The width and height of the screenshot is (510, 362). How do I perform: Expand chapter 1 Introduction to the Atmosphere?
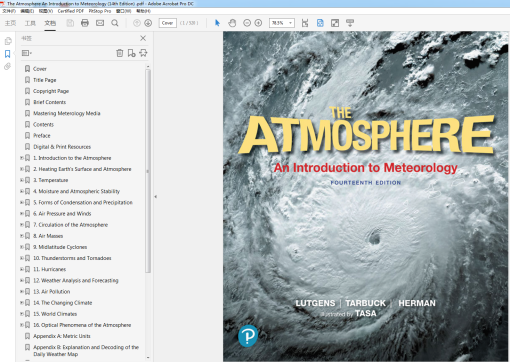click(22, 158)
